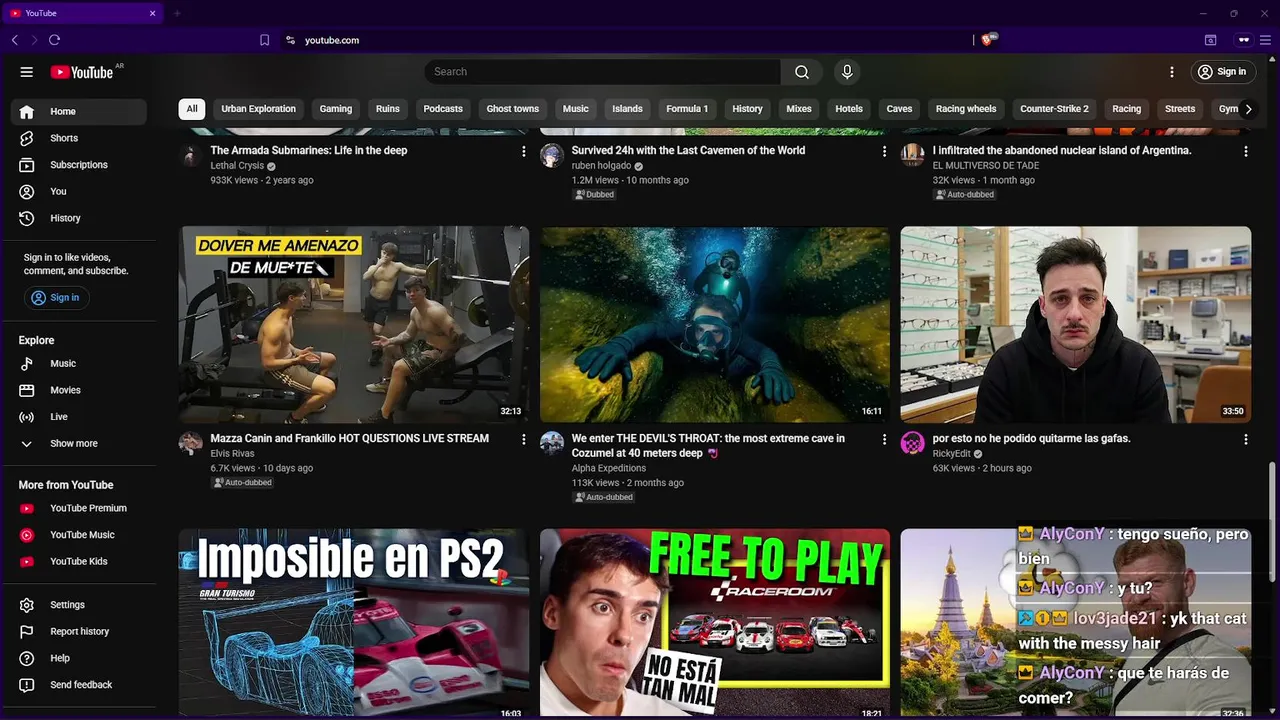
Task: Select the All filter chip
Action: (x=192, y=109)
